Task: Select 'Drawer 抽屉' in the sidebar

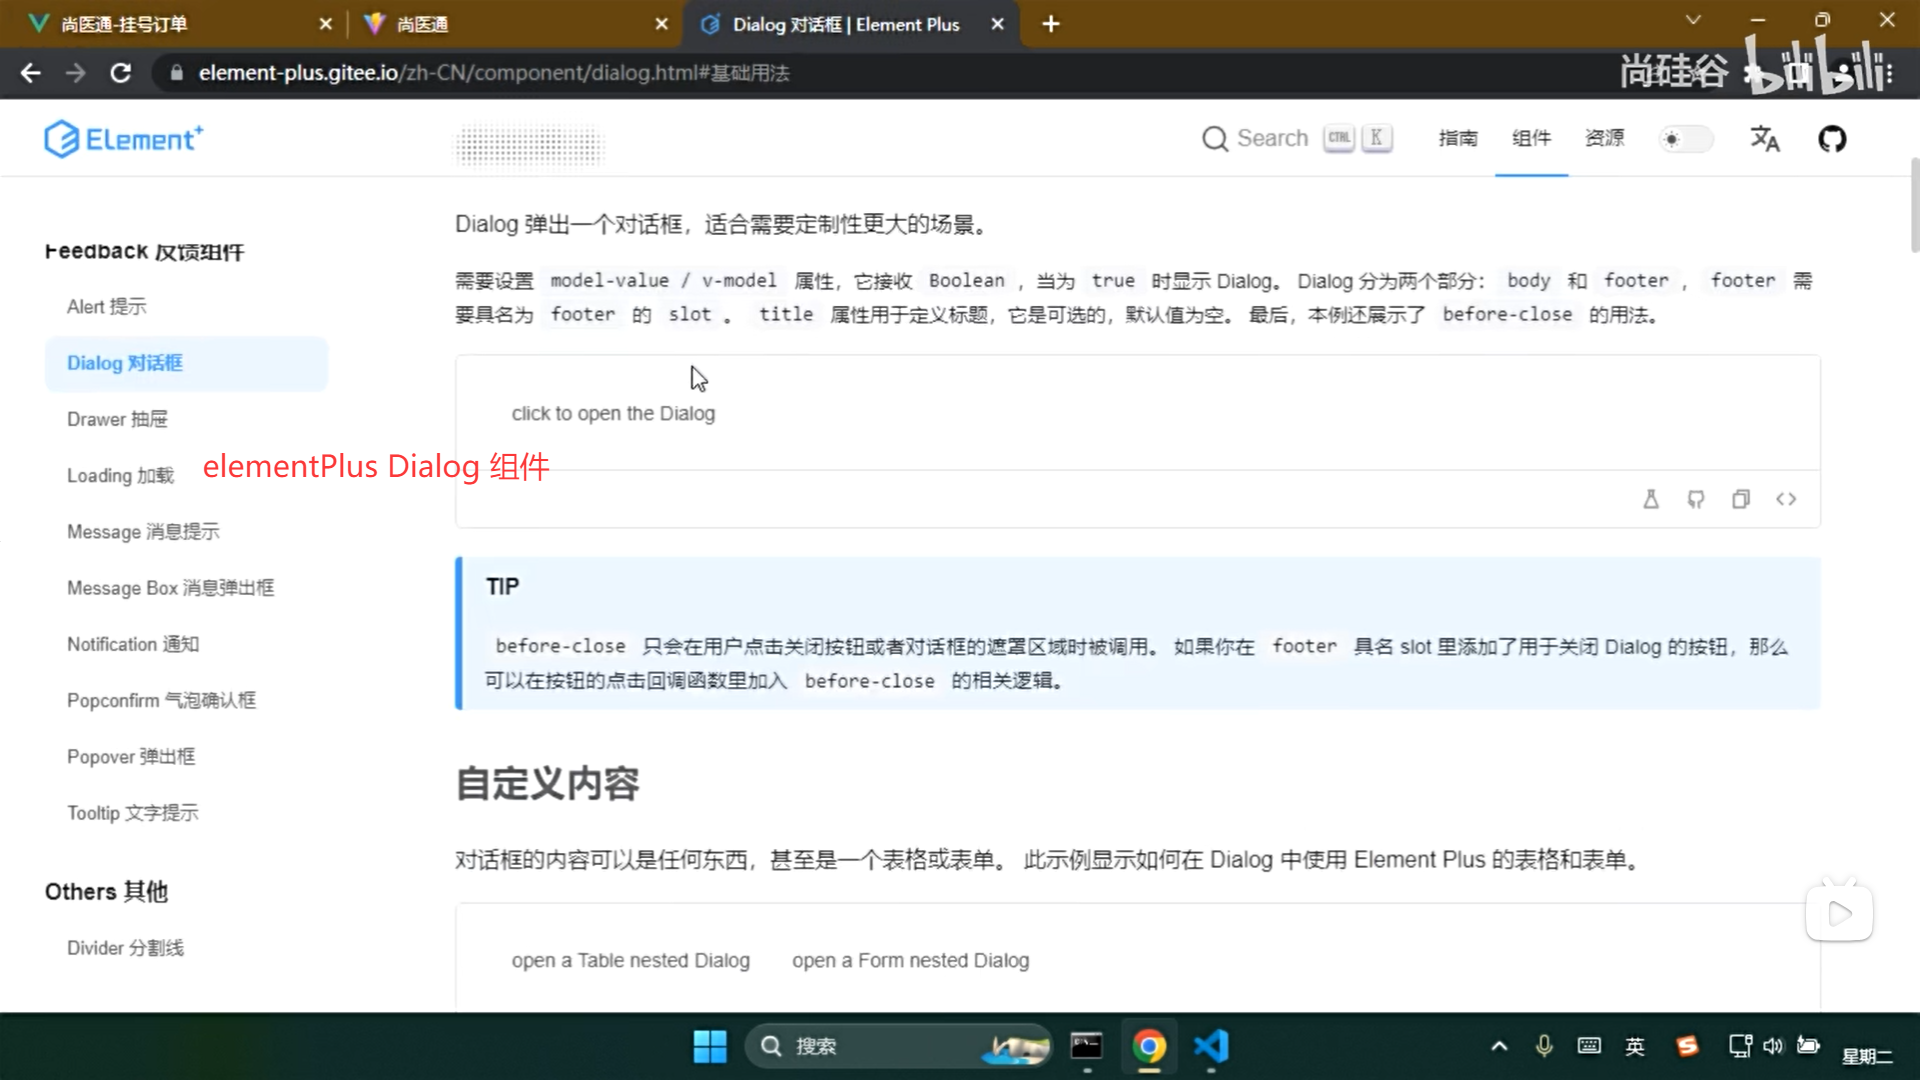Action: [117, 419]
